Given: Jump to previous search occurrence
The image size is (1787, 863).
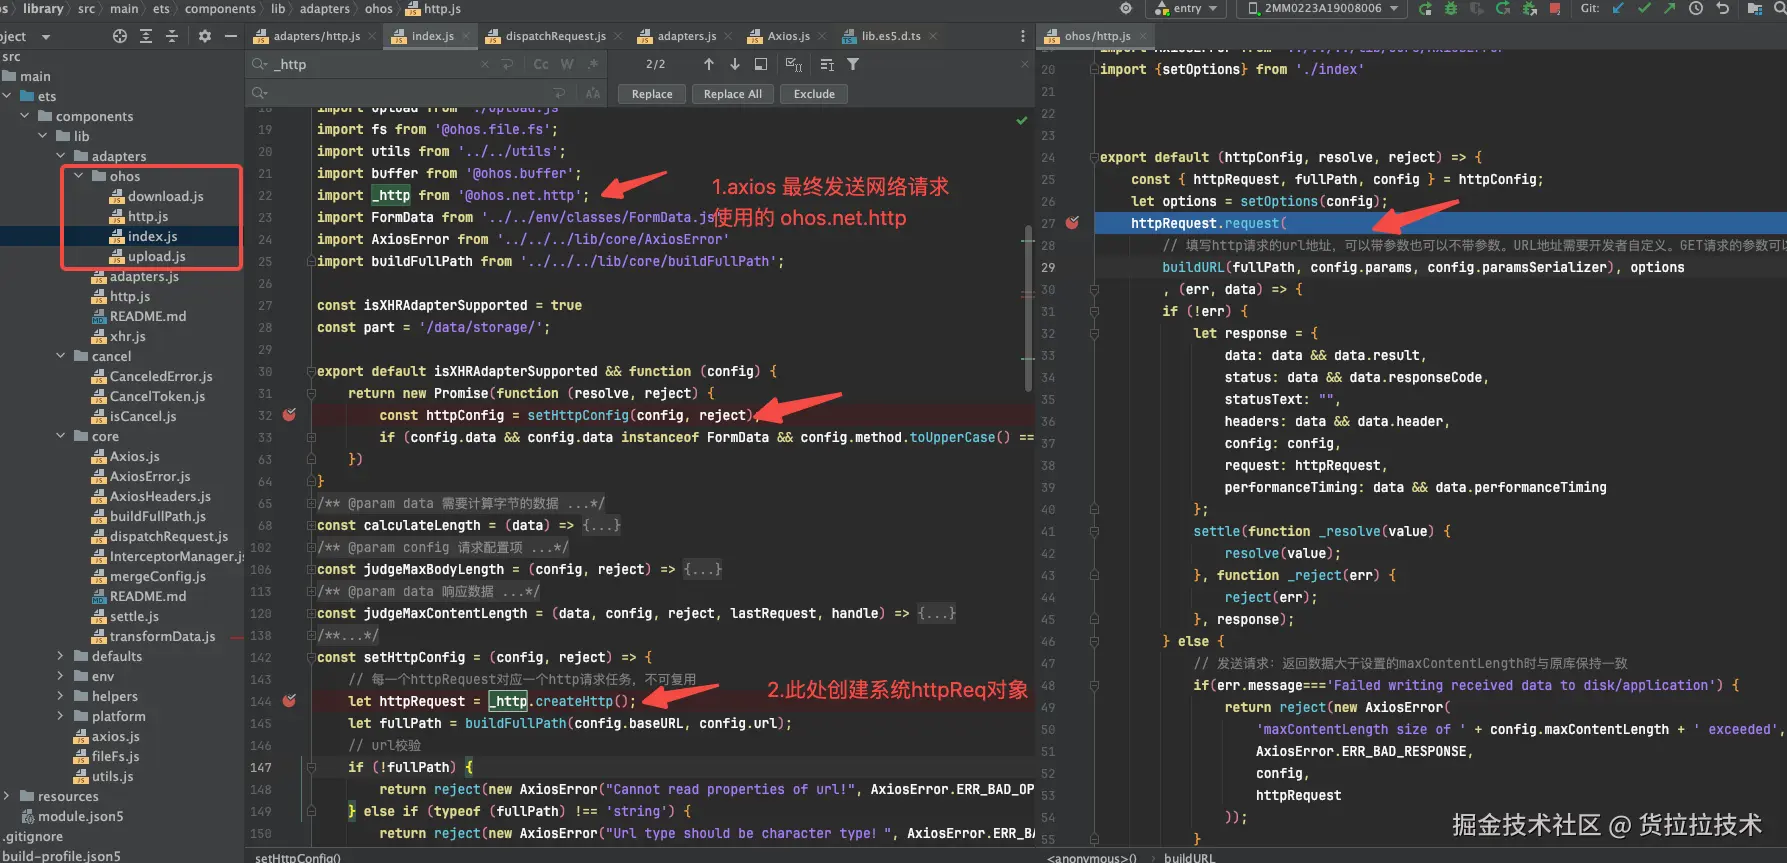Looking at the screenshot, I should (709, 64).
